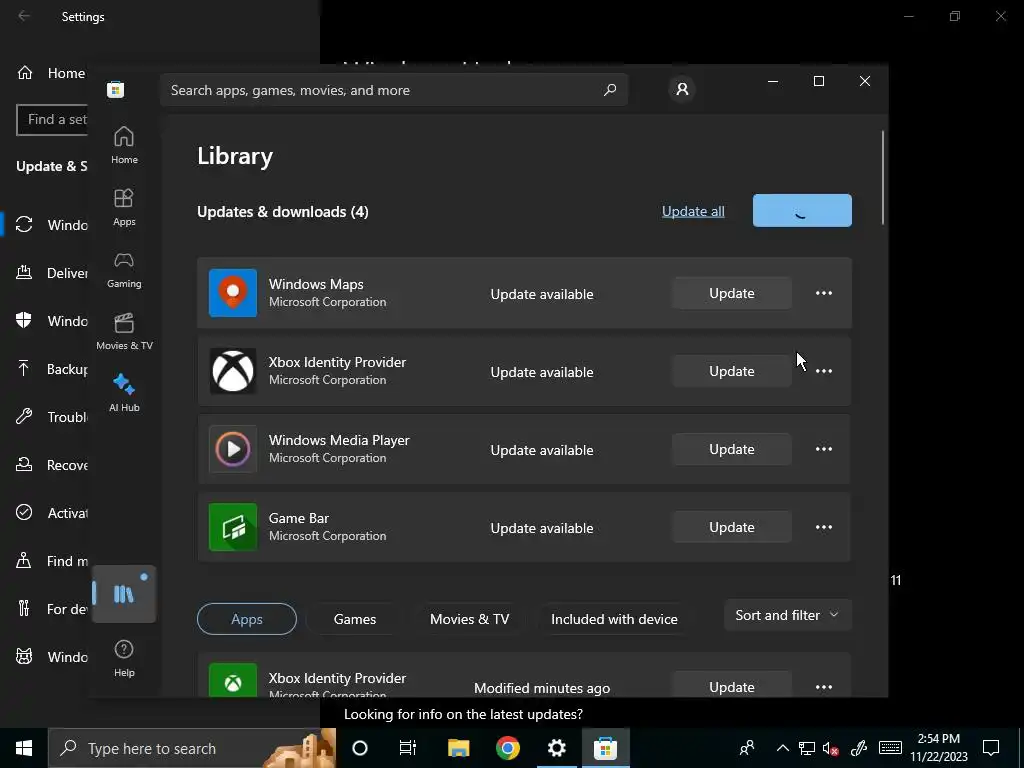Open Microsoft Store Home in sidebar
The image size is (1024, 768).
(x=124, y=146)
